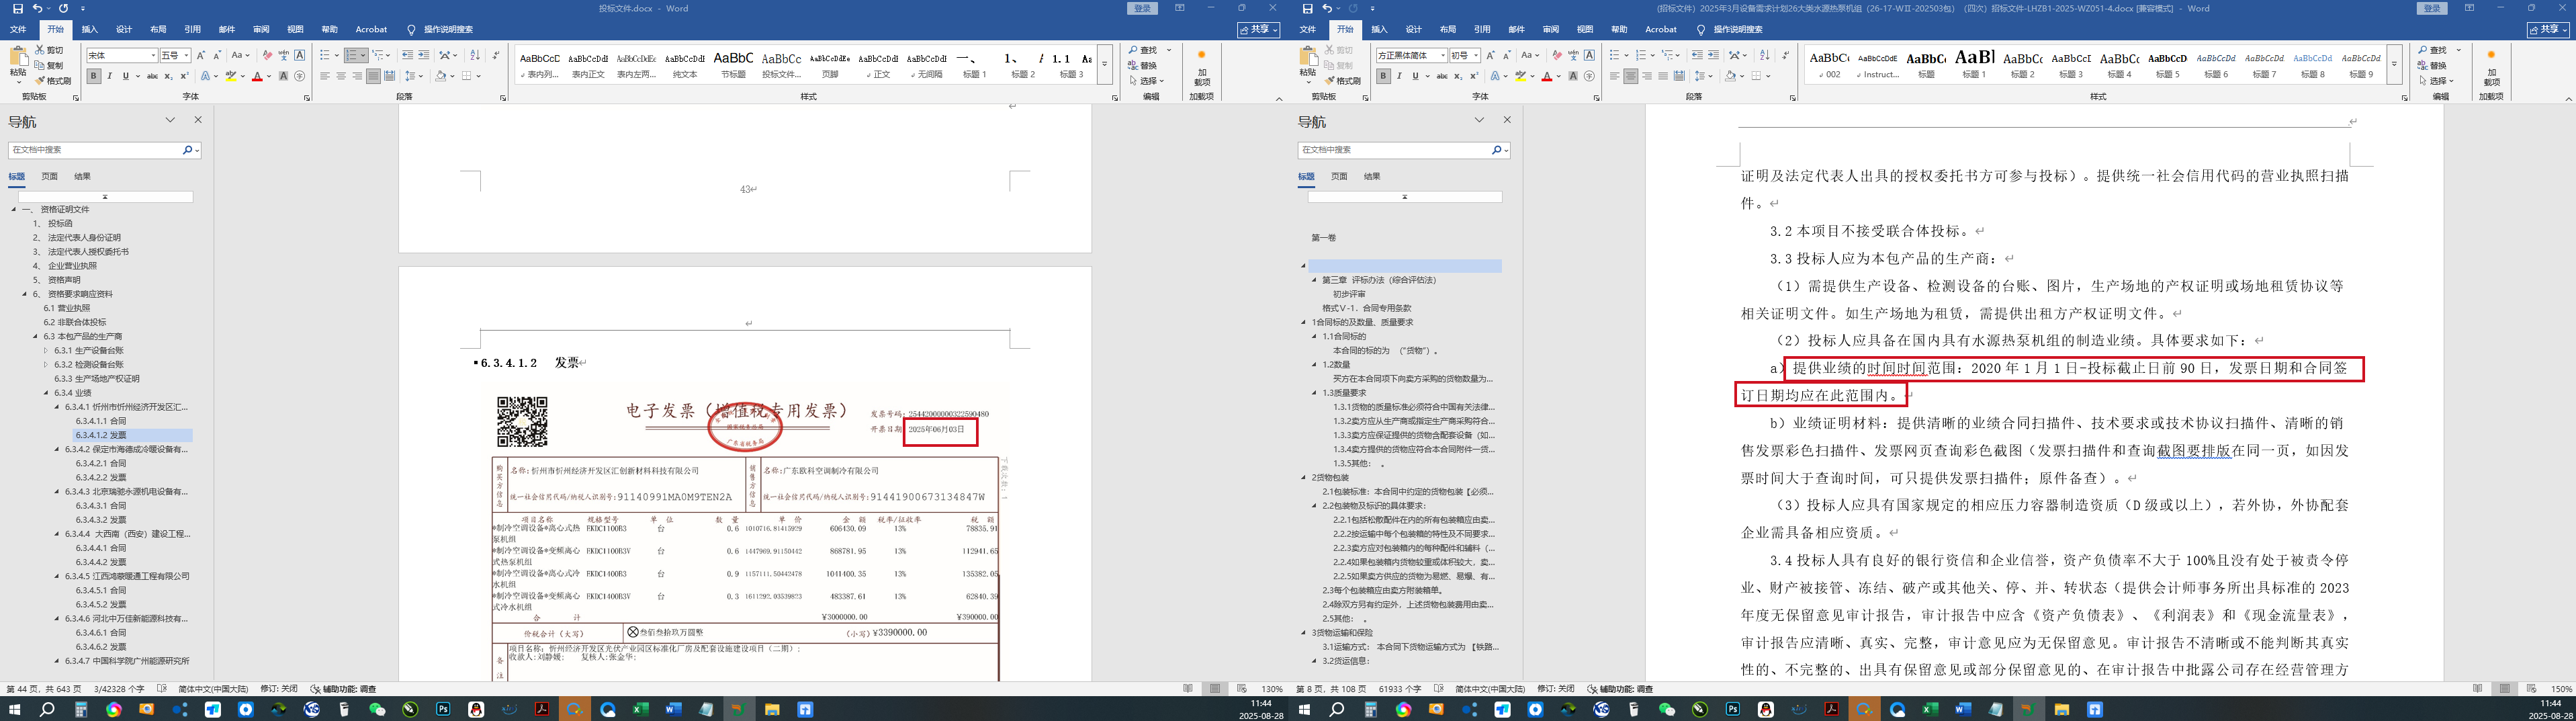Click navigation search magnifier in 投标文件 window

(x=187, y=150)
